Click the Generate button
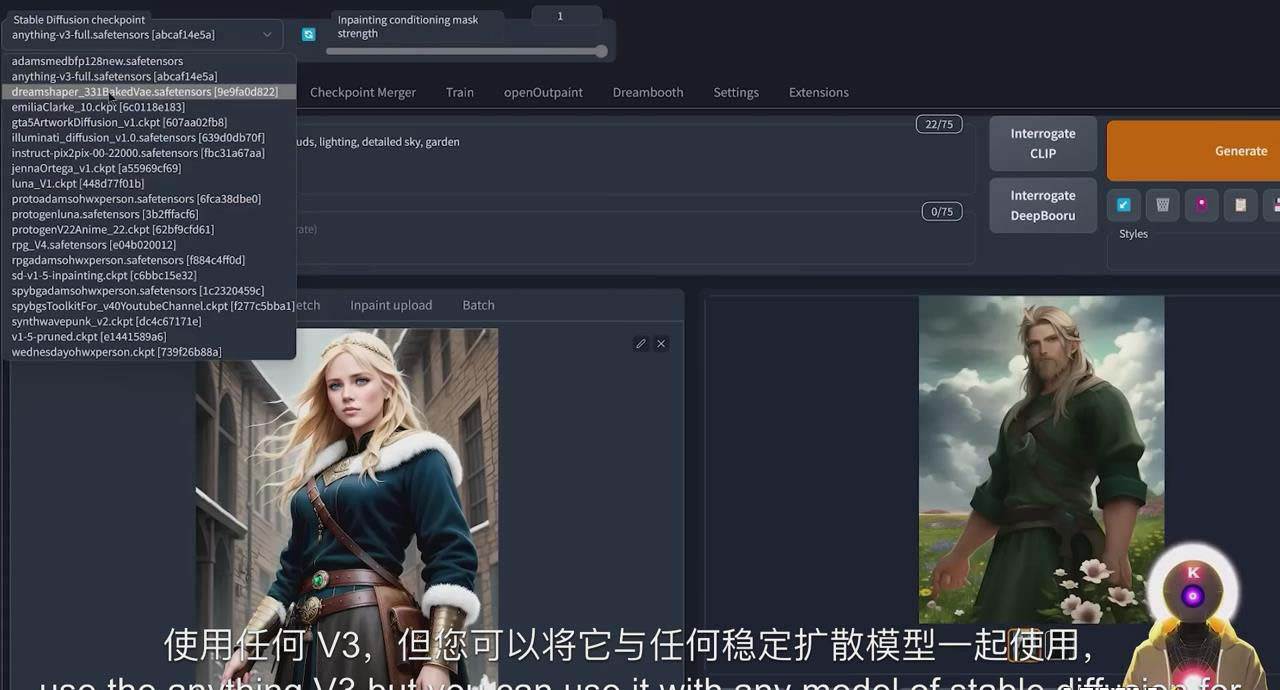Image resolution: width=1280 pixels, height=690 pixels. pos(1240,150)
